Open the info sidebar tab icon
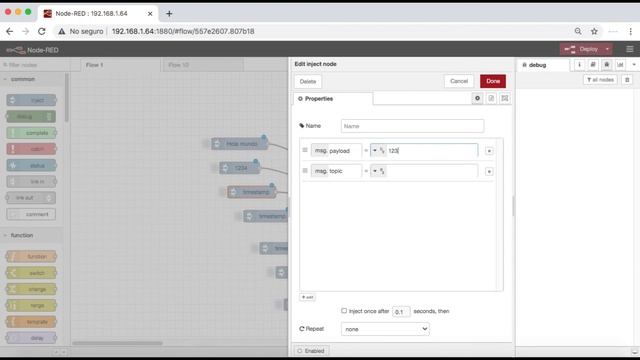The width and height of the screenshot is (640, 360). pos(579,64)
